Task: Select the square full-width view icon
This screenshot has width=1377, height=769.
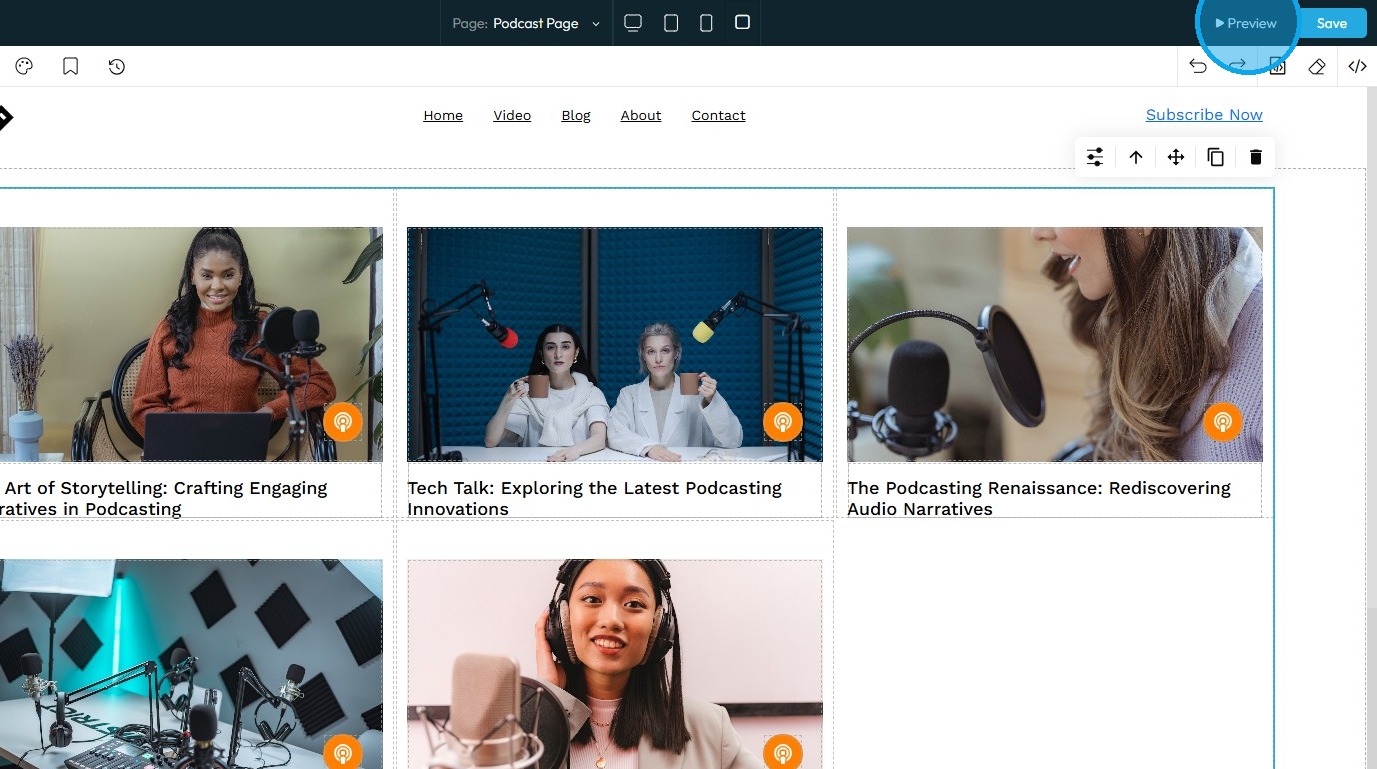Action: (x=742, y=22)
